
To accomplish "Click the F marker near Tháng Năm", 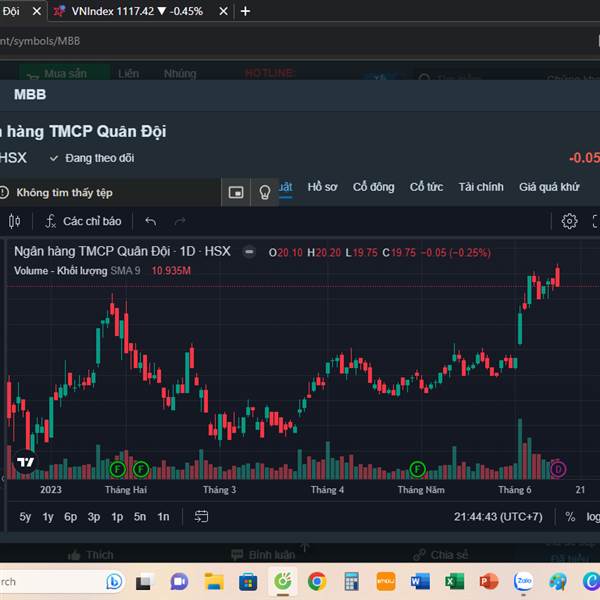I will click(417, 469).
